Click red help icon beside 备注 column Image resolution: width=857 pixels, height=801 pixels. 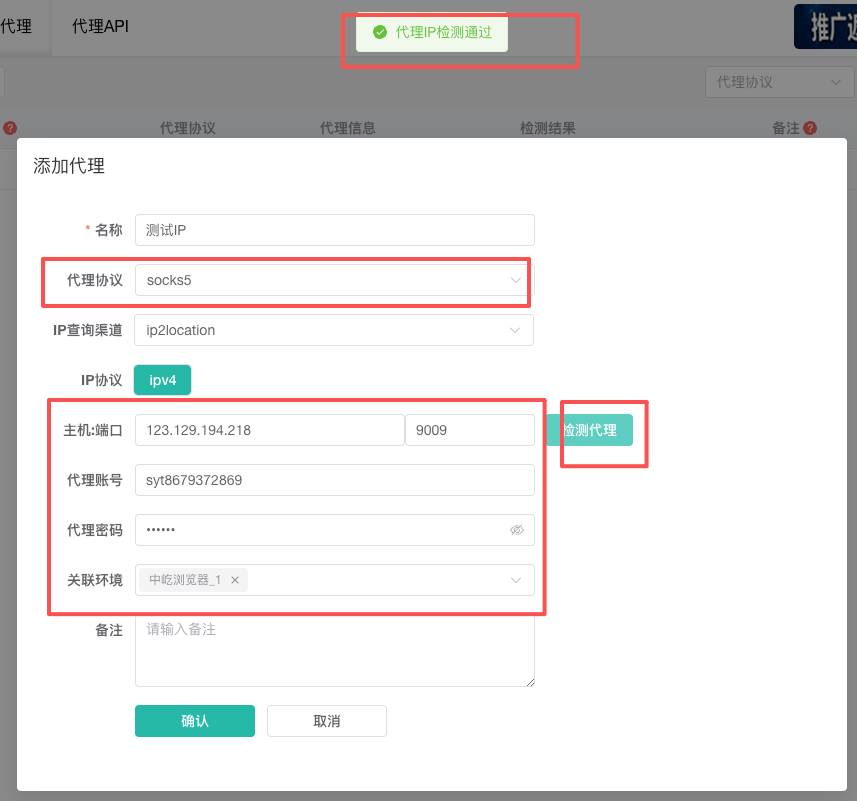click(x=810, y=128)
